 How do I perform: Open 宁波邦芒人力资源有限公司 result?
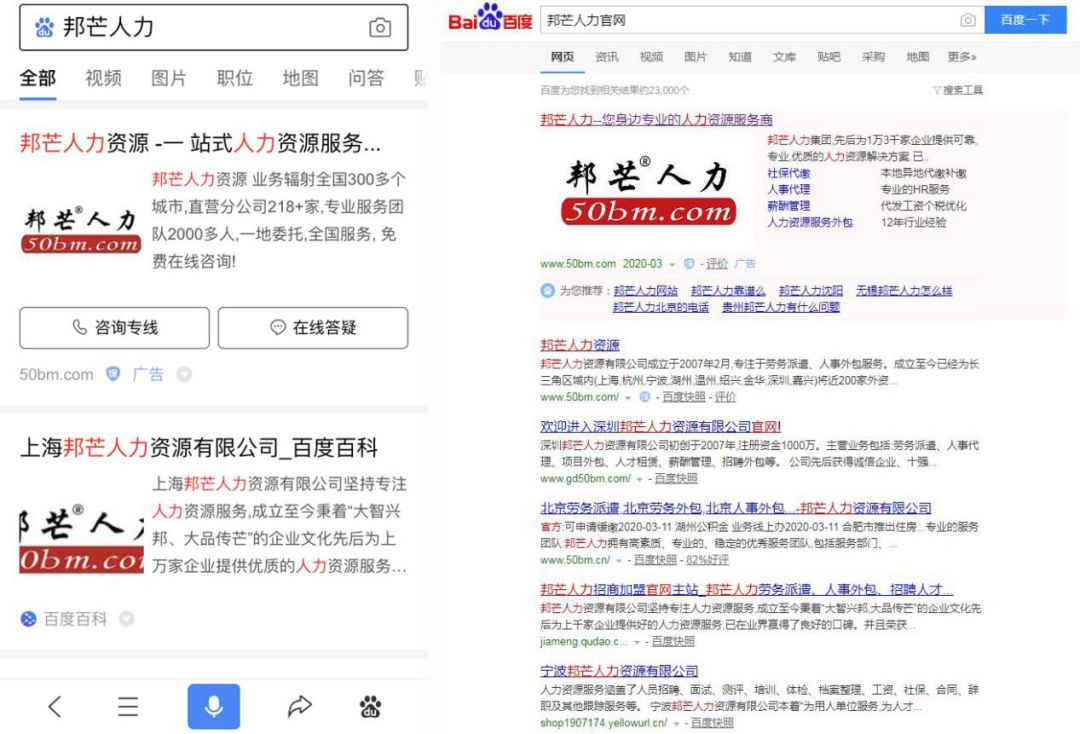[x=619, y=671]
